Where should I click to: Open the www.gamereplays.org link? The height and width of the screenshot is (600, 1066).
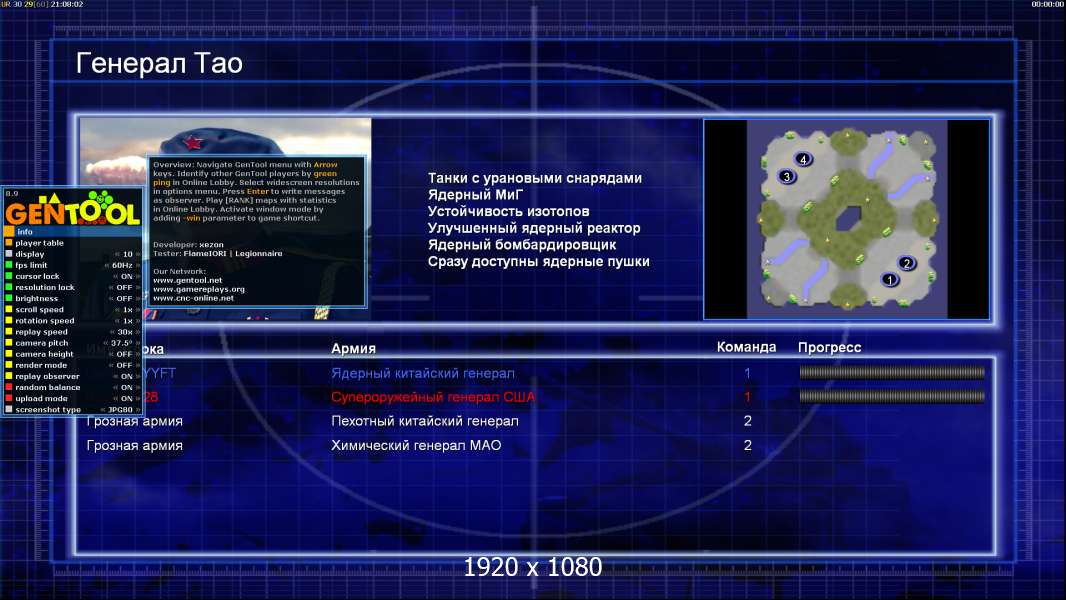tap(199, 289)
